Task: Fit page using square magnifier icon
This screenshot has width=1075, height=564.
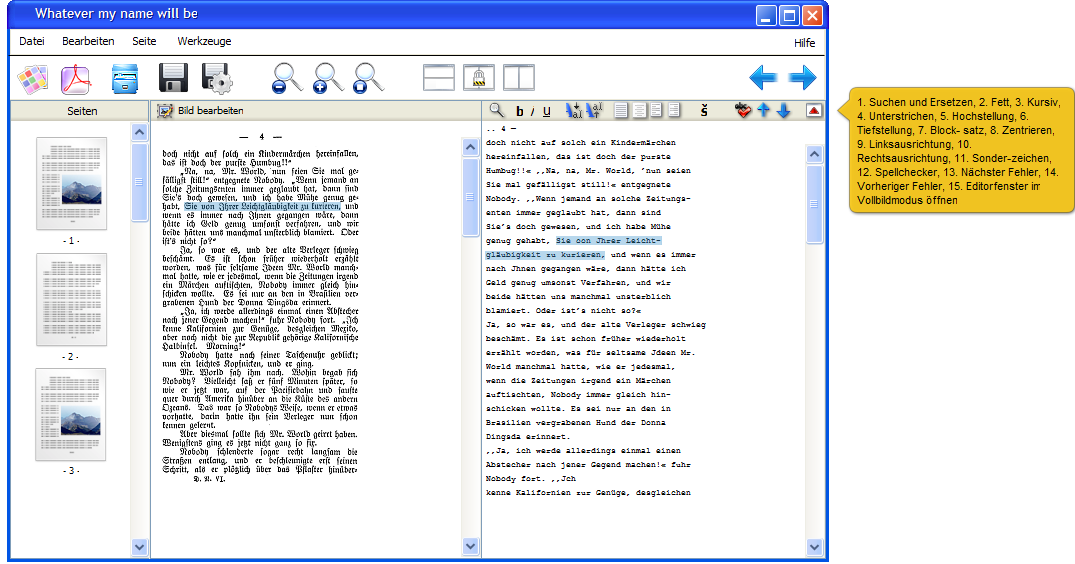Action: click(368, 78)
